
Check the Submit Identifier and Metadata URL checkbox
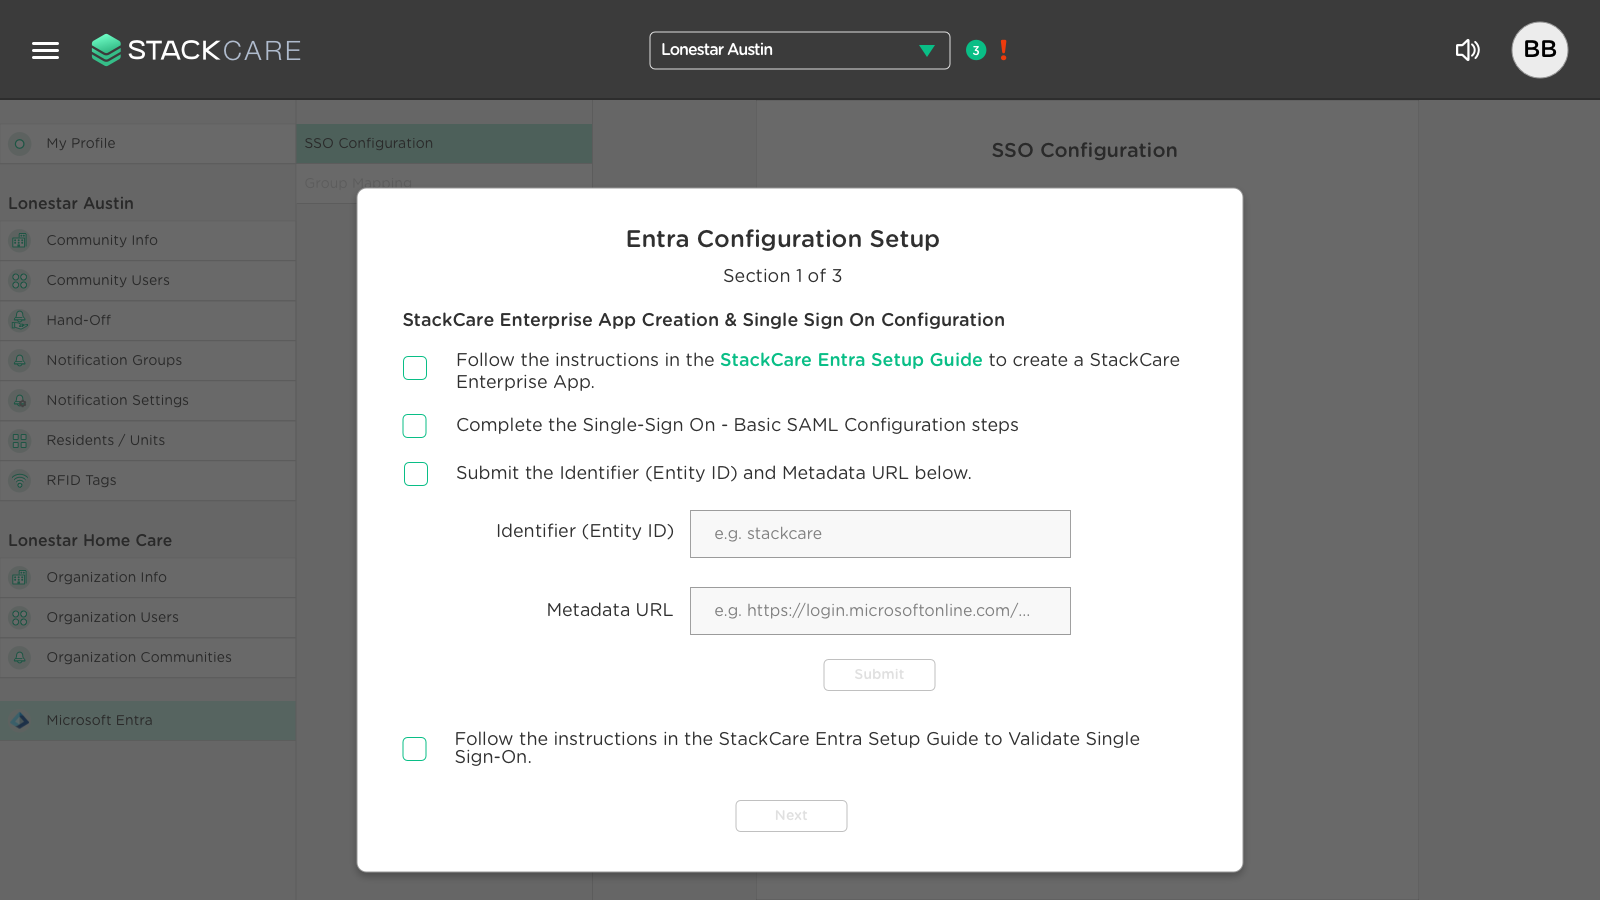pos(415,474)
